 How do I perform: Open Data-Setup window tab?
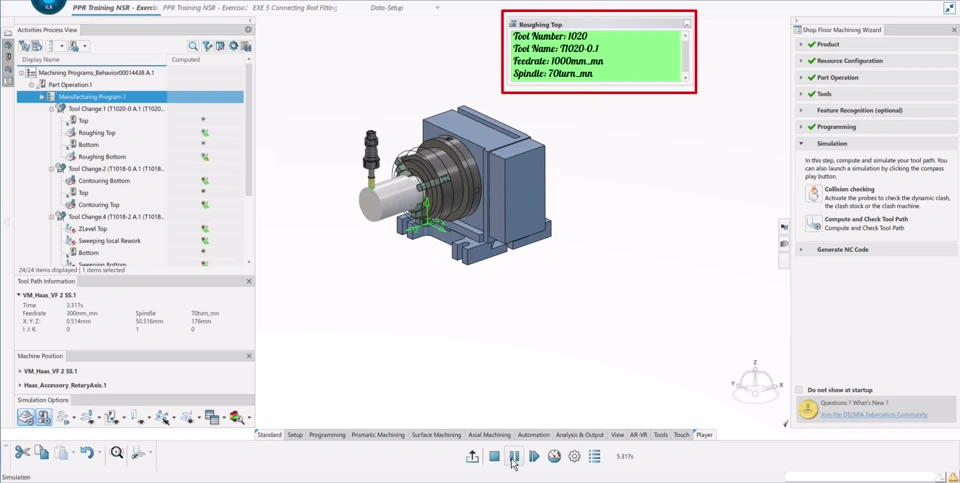386,8
